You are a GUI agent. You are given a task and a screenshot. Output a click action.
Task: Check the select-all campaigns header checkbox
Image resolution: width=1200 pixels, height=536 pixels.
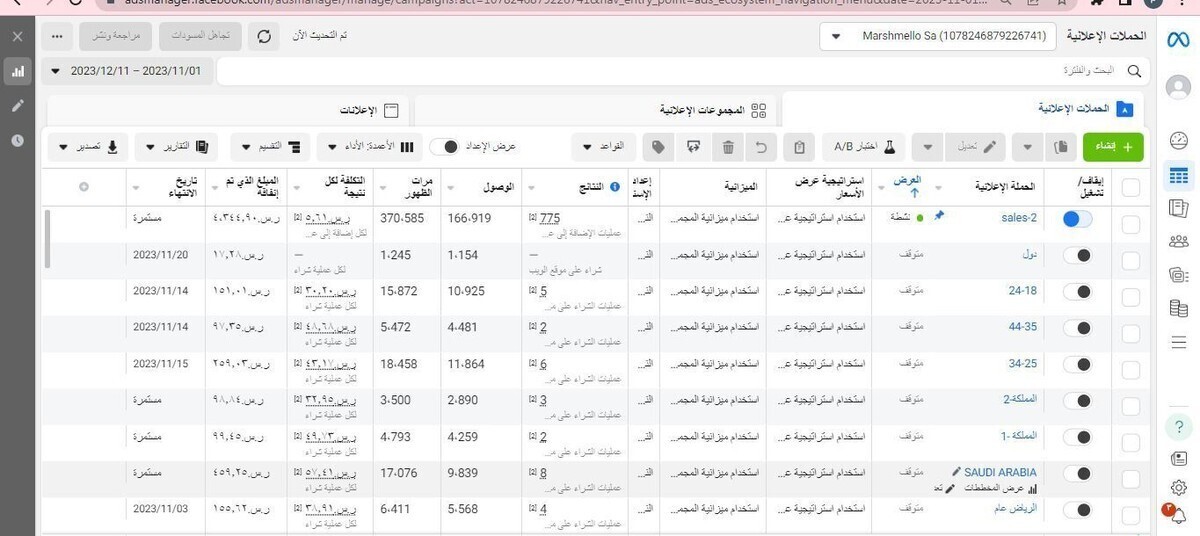click(x=1130, y=187)
